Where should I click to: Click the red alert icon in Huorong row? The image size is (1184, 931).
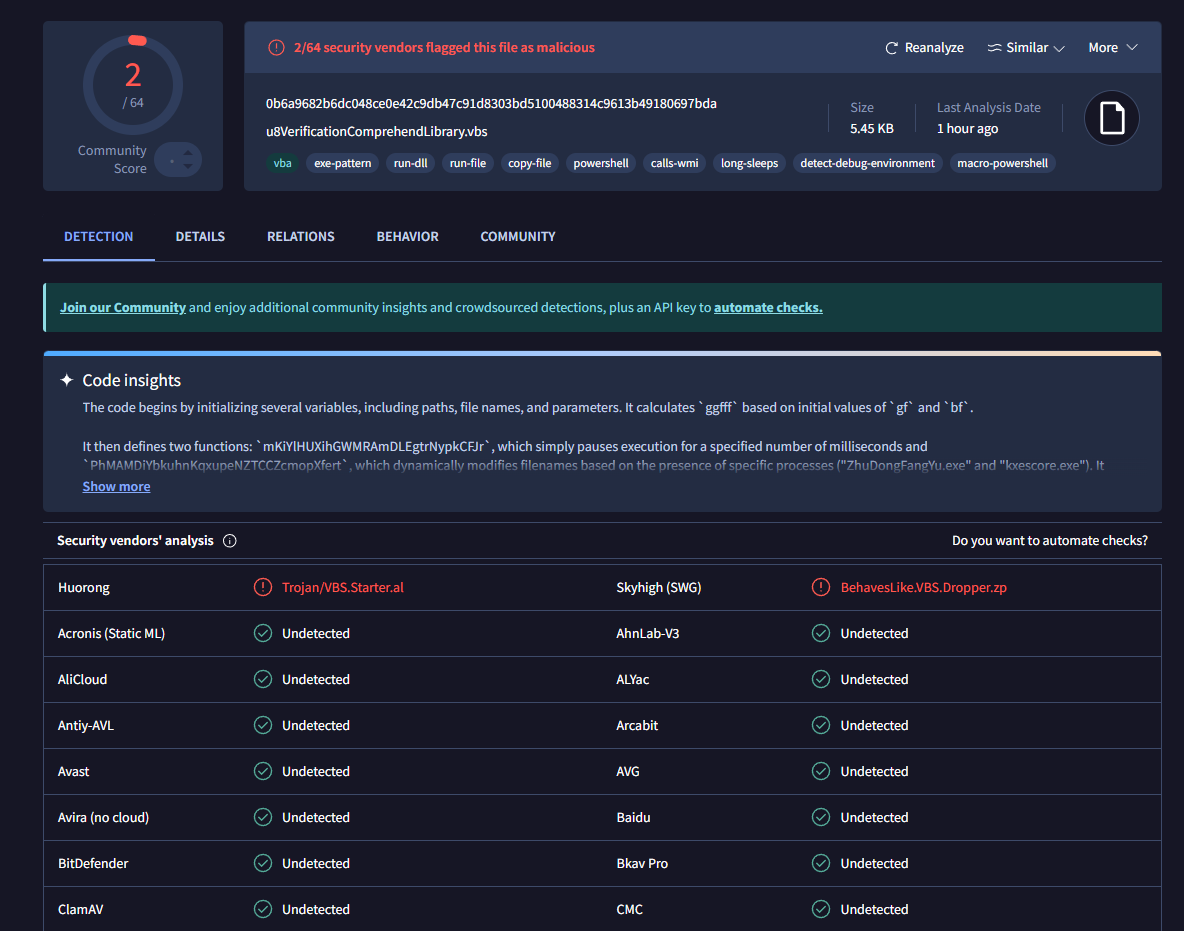(x=263, y=587)
